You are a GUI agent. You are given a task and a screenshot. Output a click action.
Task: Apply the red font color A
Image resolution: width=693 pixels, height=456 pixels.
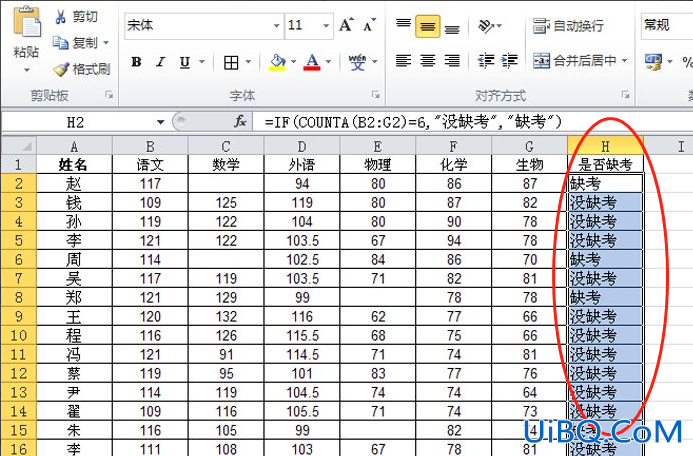point(312,62)
